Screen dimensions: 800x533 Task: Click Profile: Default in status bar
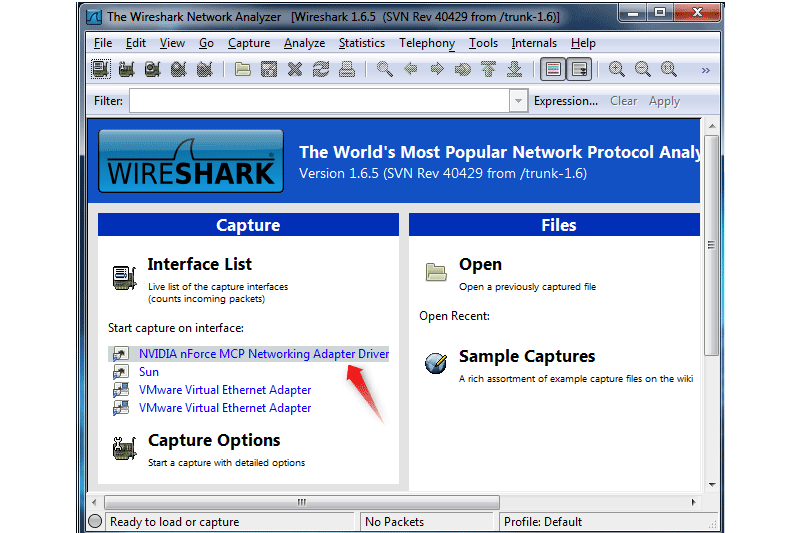tap(543, 522)
